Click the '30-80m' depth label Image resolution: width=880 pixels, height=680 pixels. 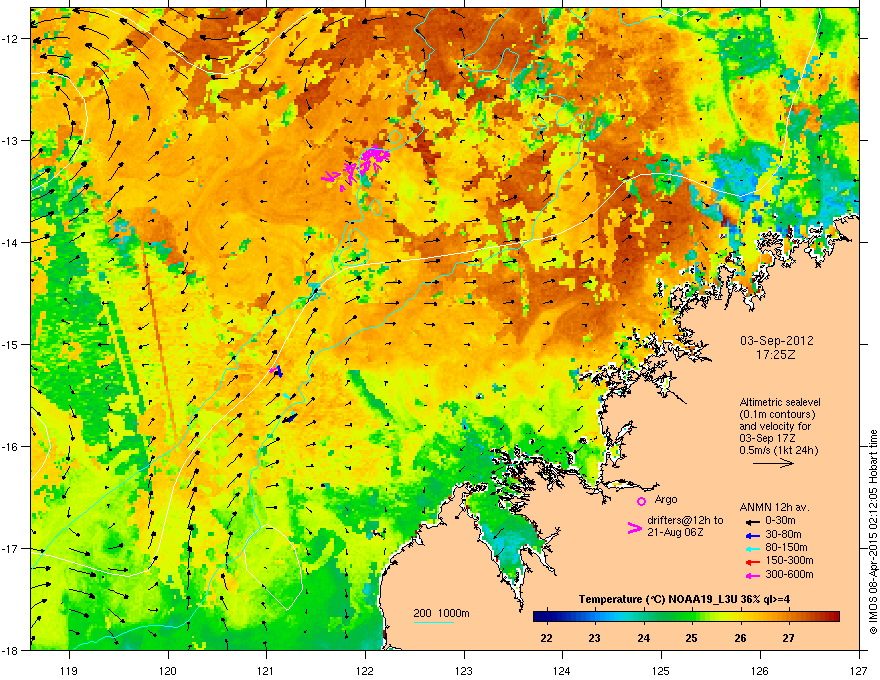click(783, 534)
